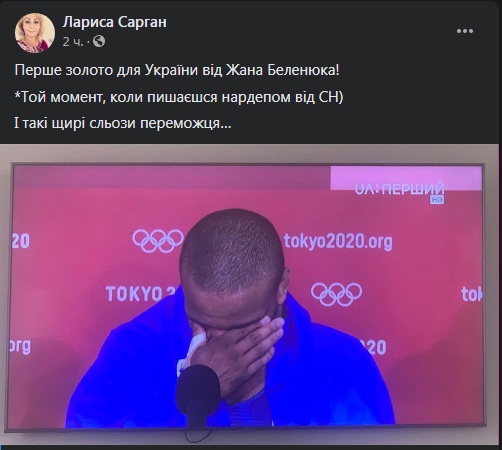The width and height of the screenshot is (502, 450).
Task: Click the partial '20' text at upper left
Action: tap(21, 241)
